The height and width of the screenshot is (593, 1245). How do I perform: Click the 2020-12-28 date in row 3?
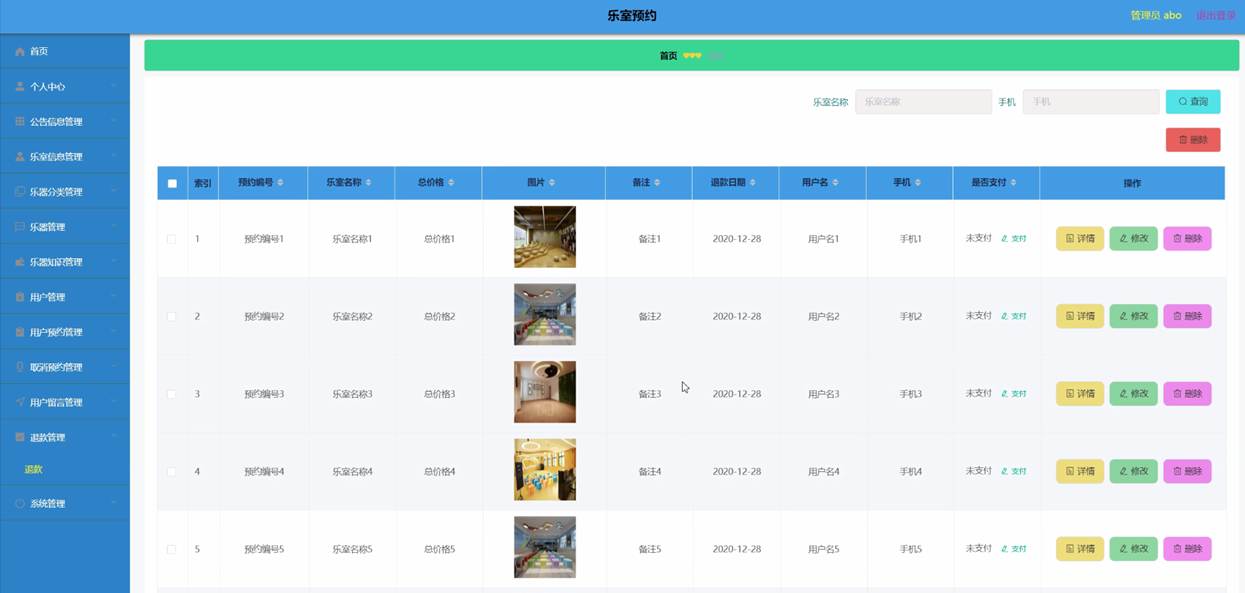[737, 394]
